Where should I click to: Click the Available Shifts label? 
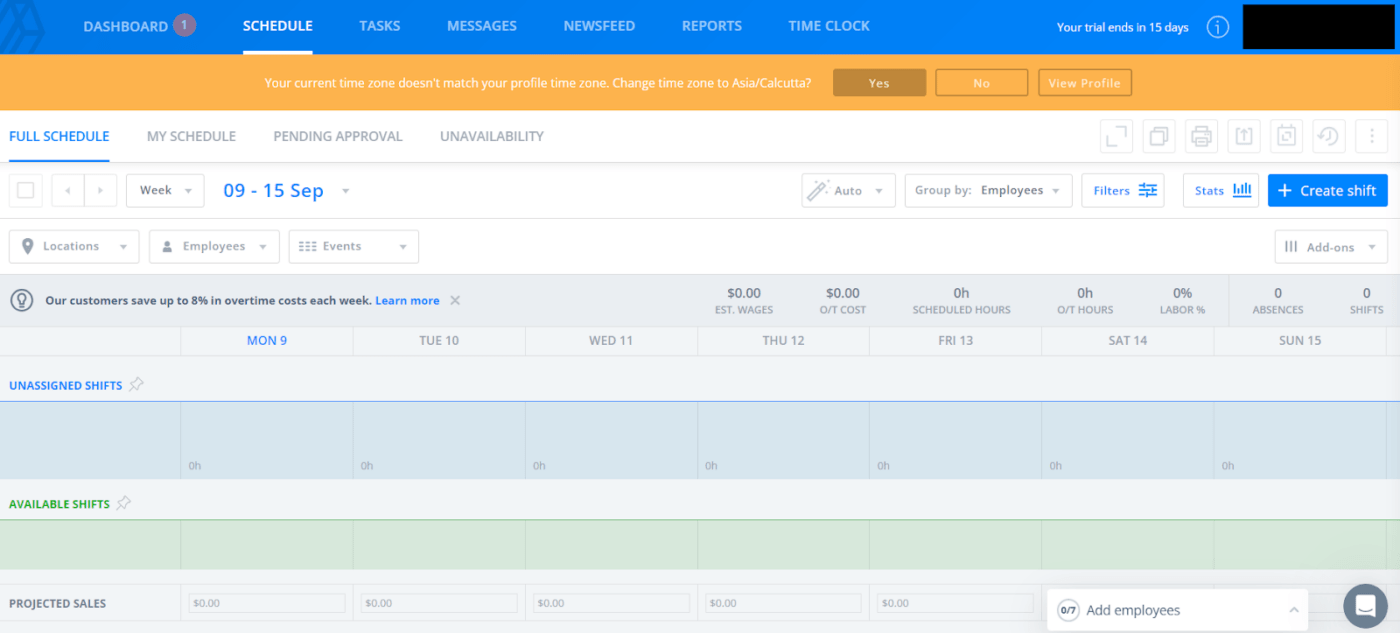(59, 504)
